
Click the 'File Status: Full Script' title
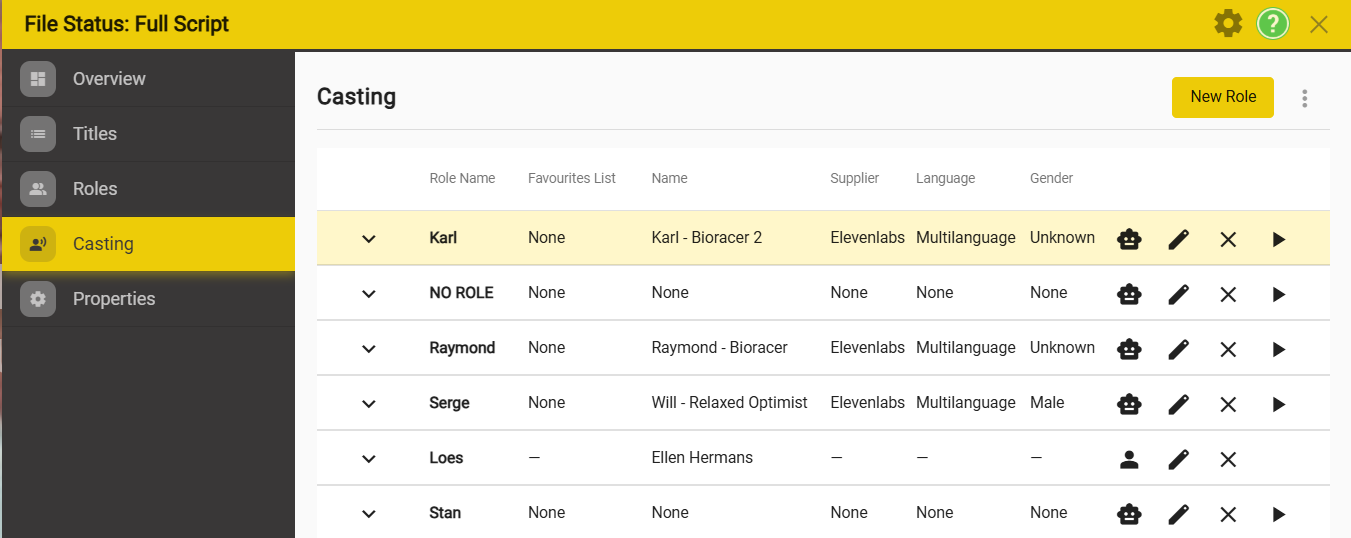point(127,24)
